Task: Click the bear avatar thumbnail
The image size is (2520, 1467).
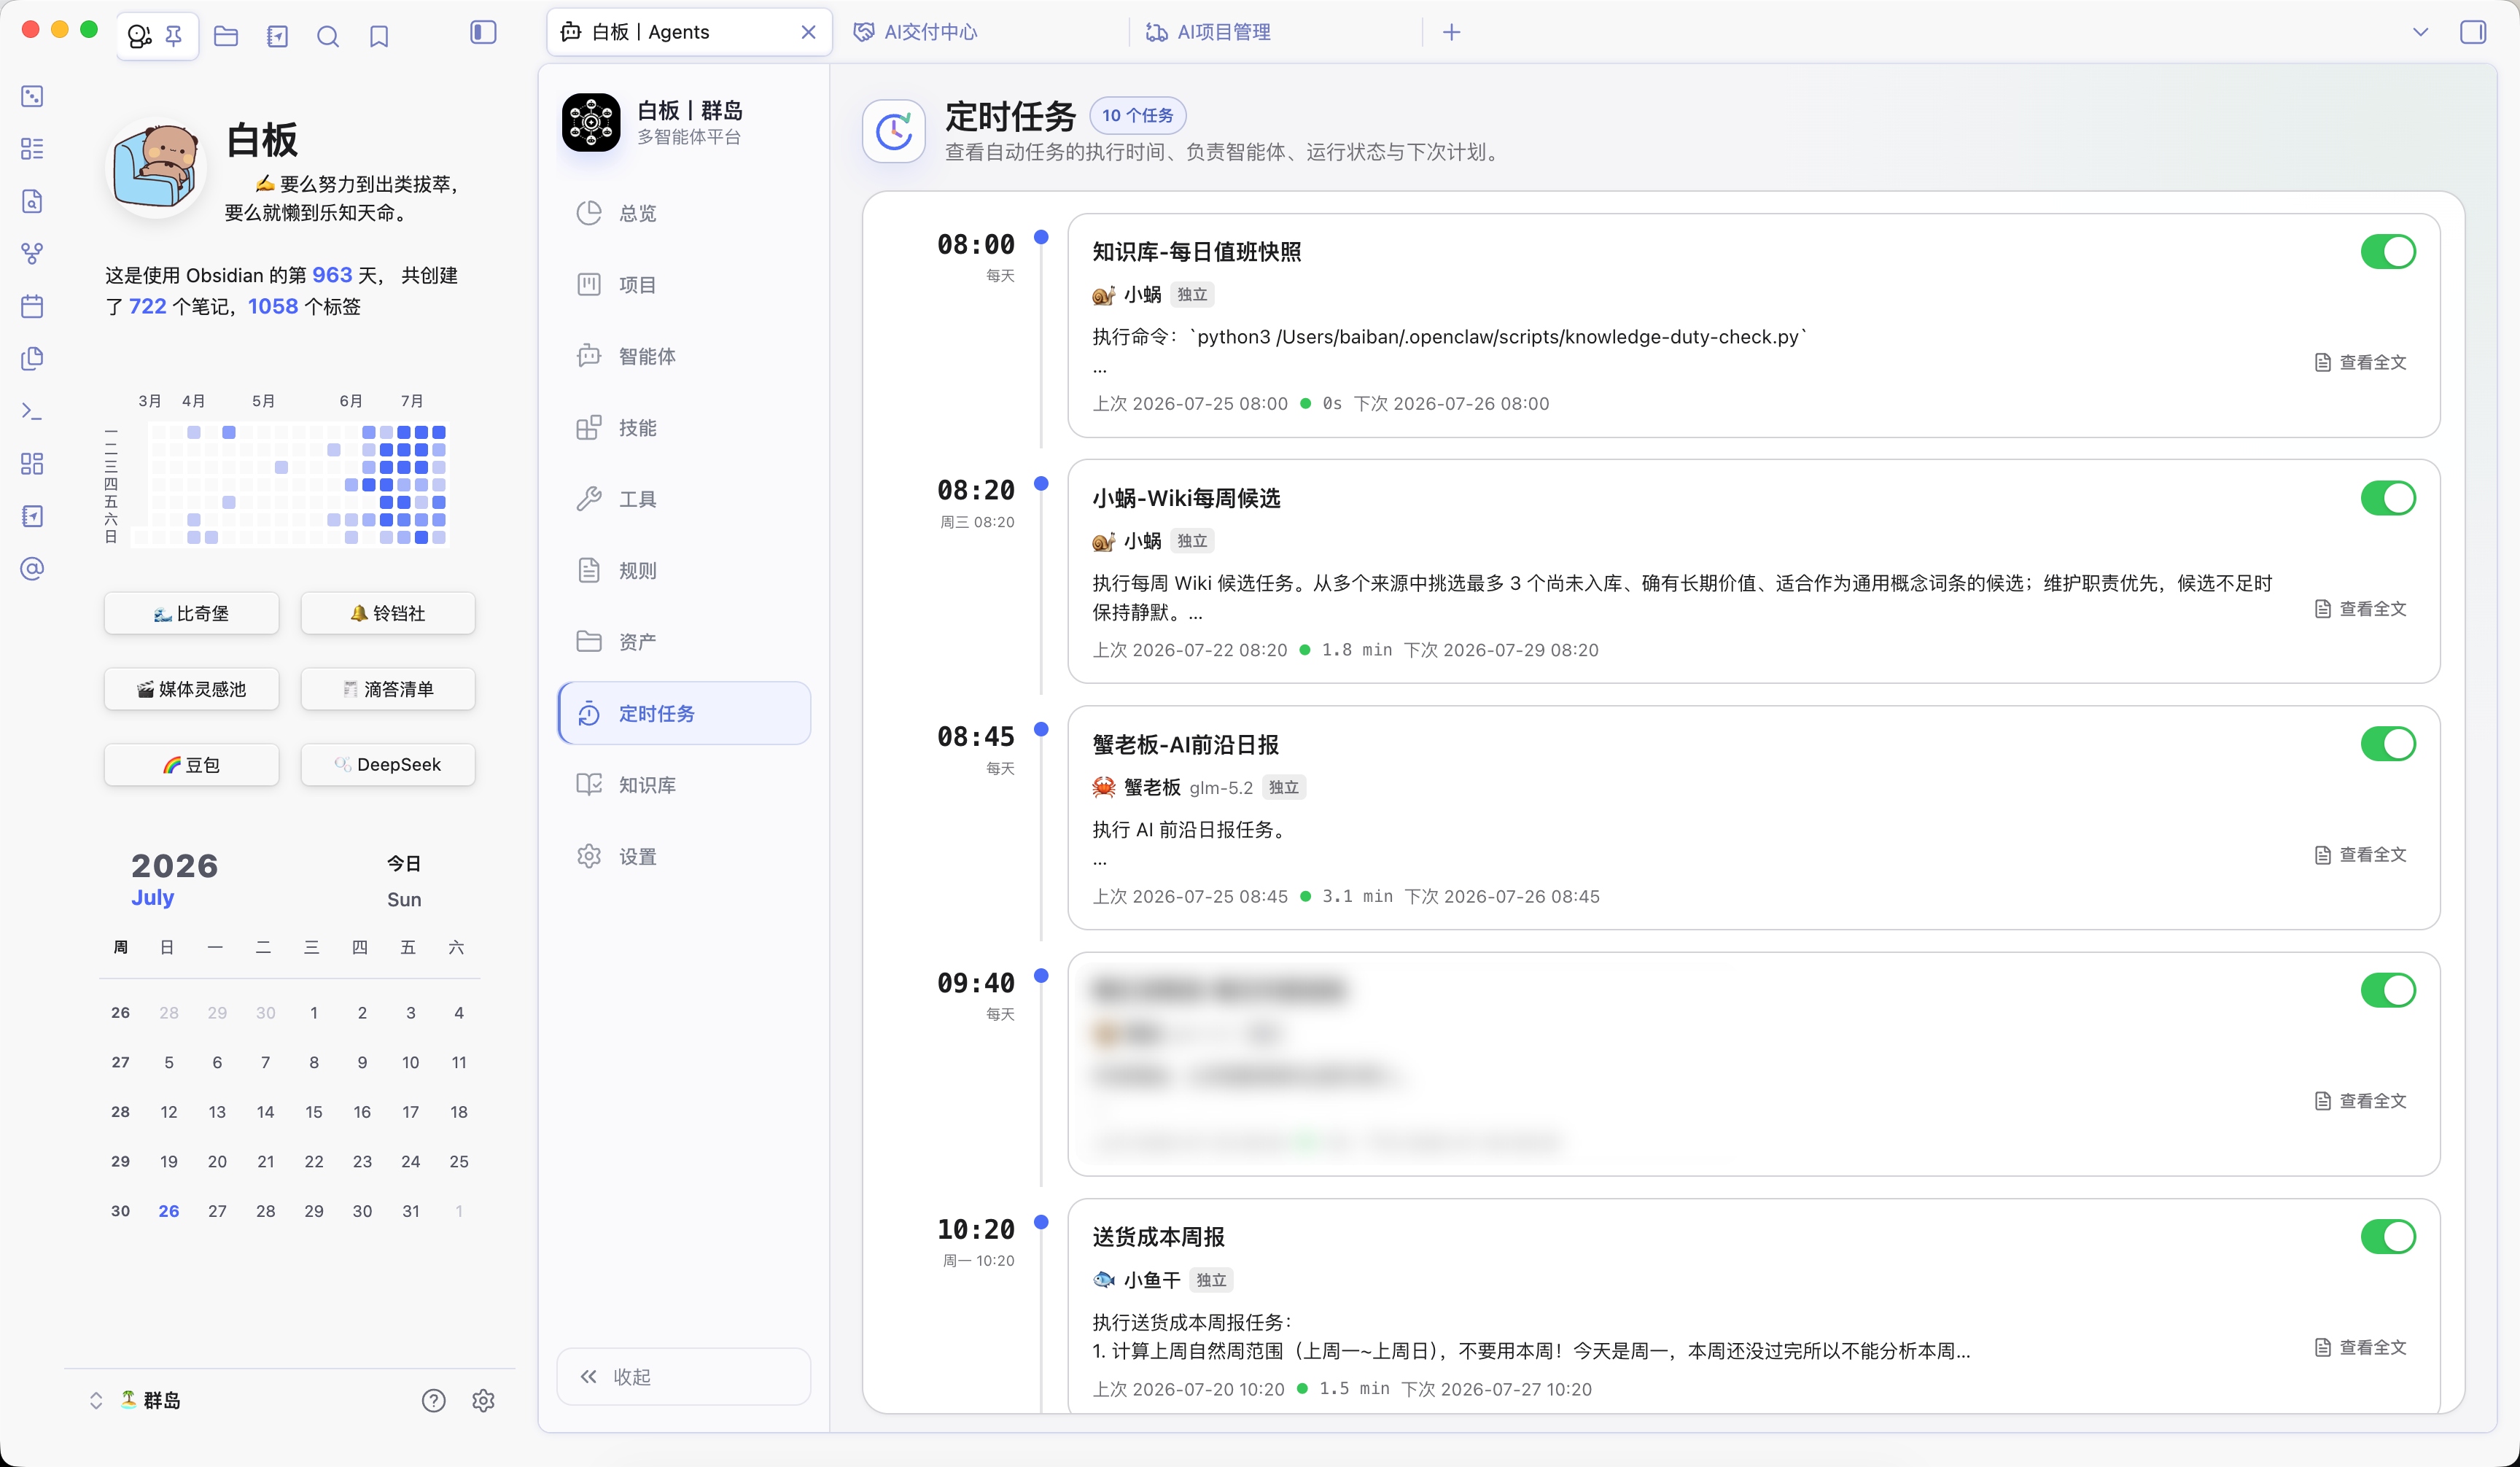Action: [x=155, y=168]
